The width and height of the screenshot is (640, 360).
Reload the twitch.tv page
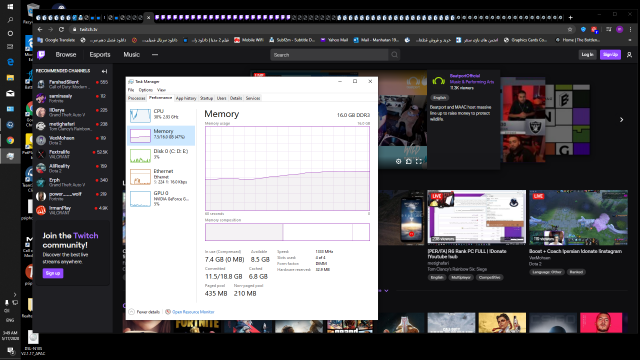(61, 29)
